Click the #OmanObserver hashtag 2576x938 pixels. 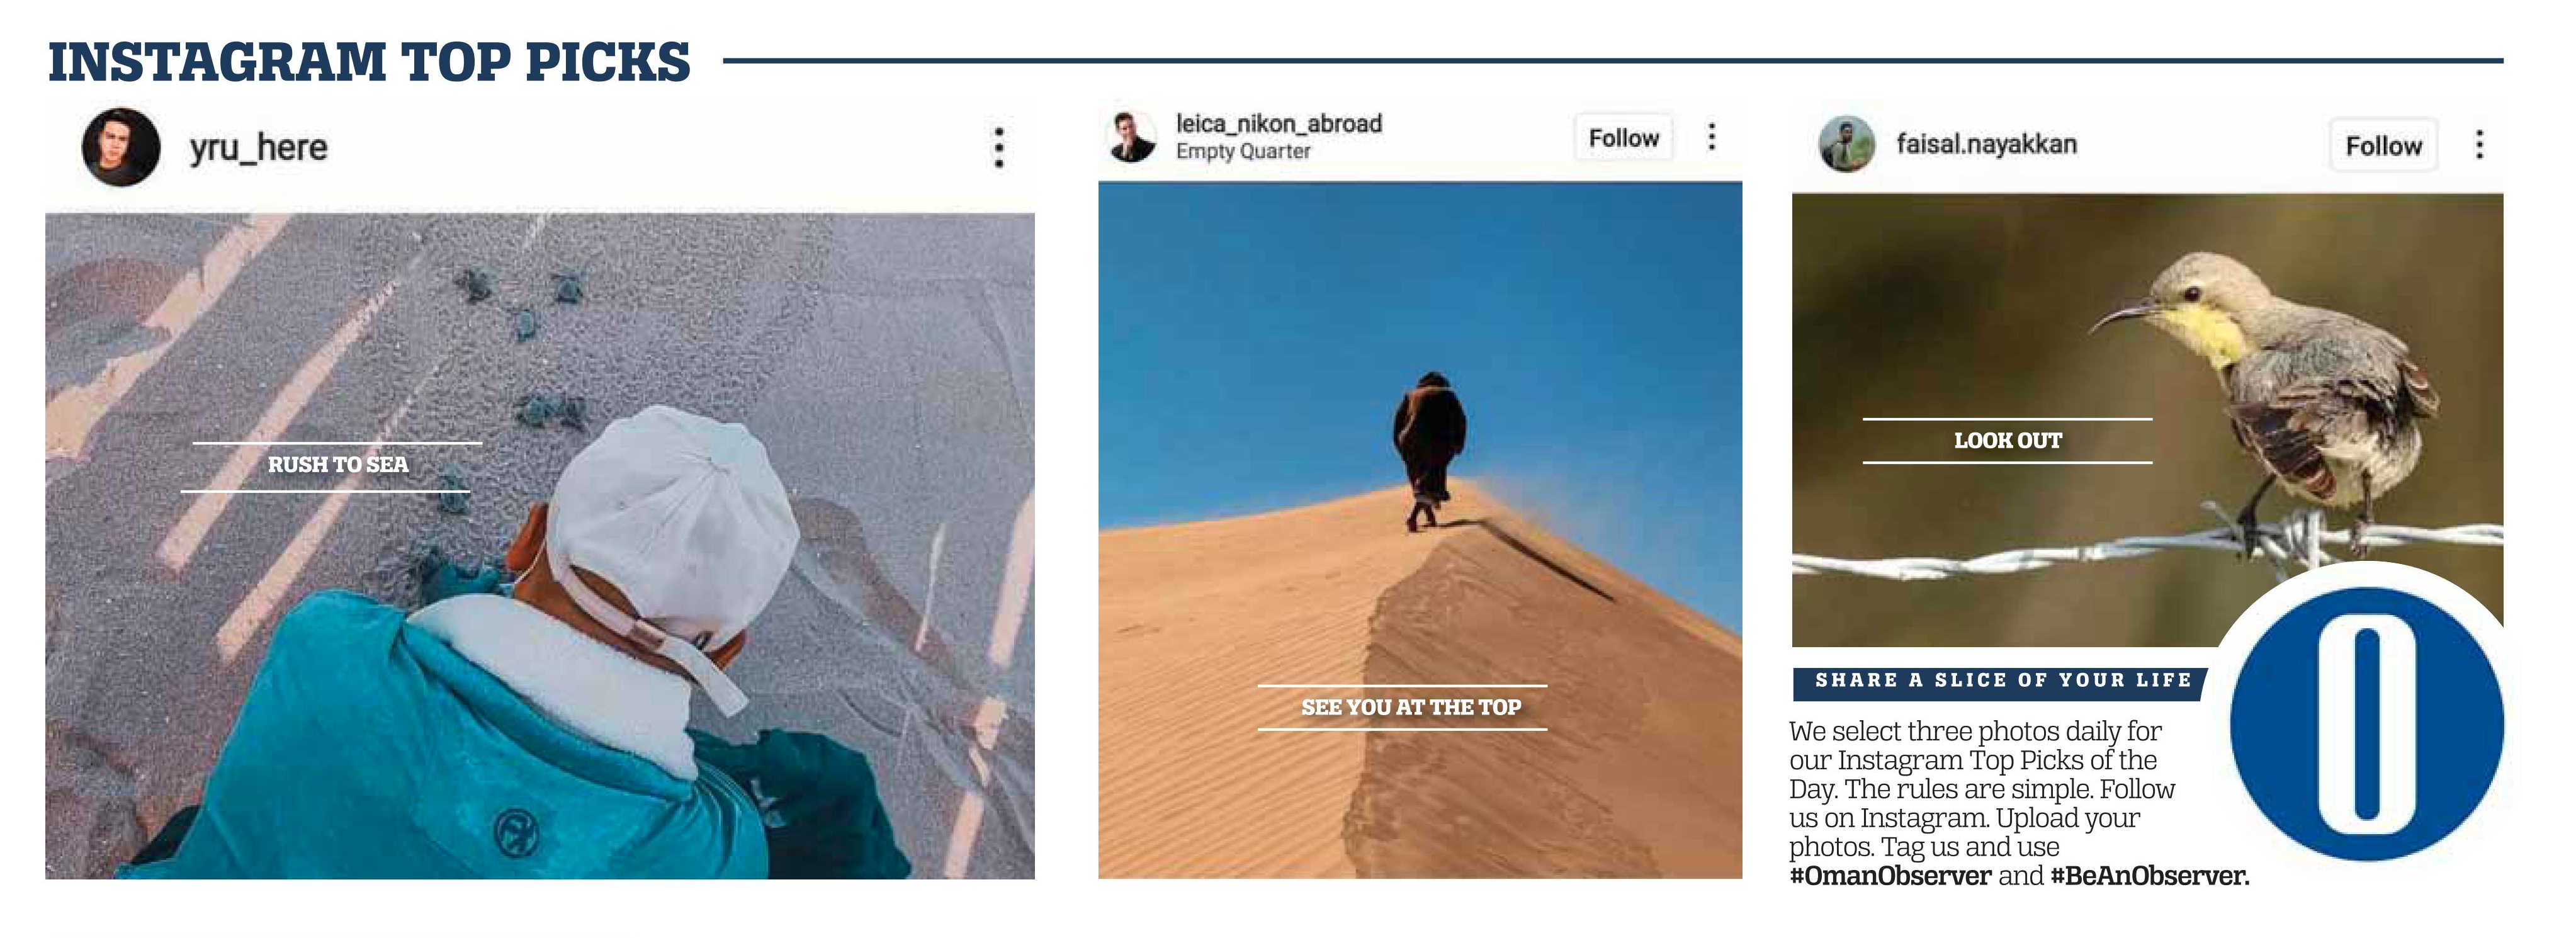(x=1890, y=876)
